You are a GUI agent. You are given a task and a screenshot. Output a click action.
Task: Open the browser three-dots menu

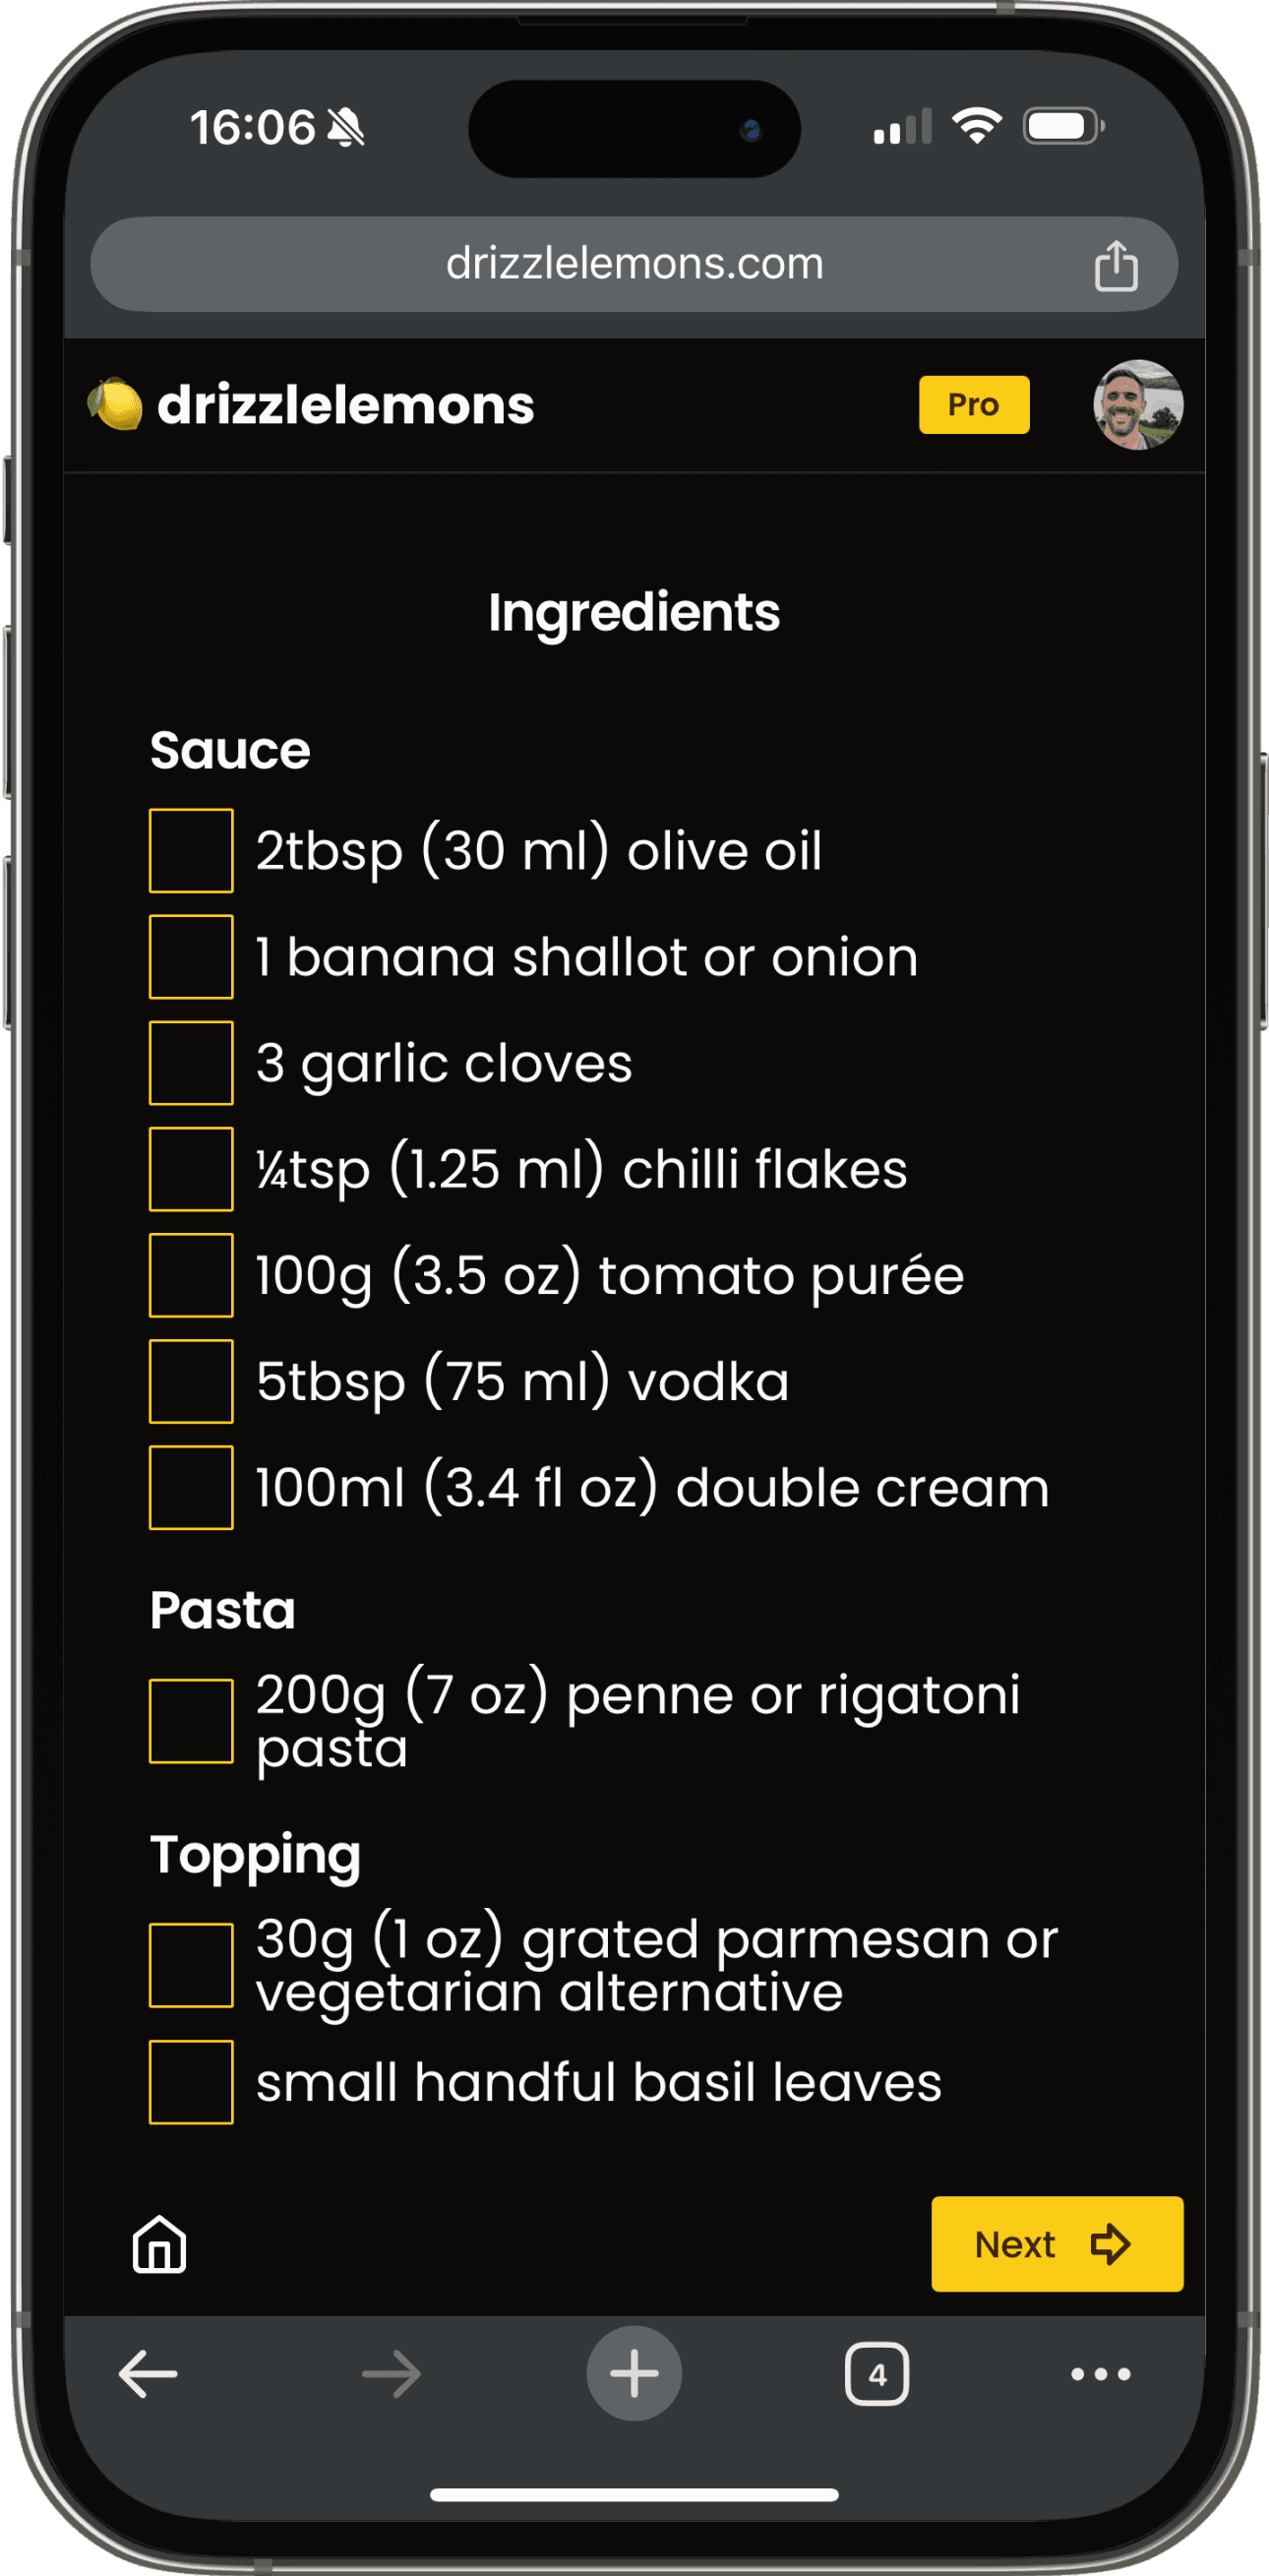click(1100, 2373)
